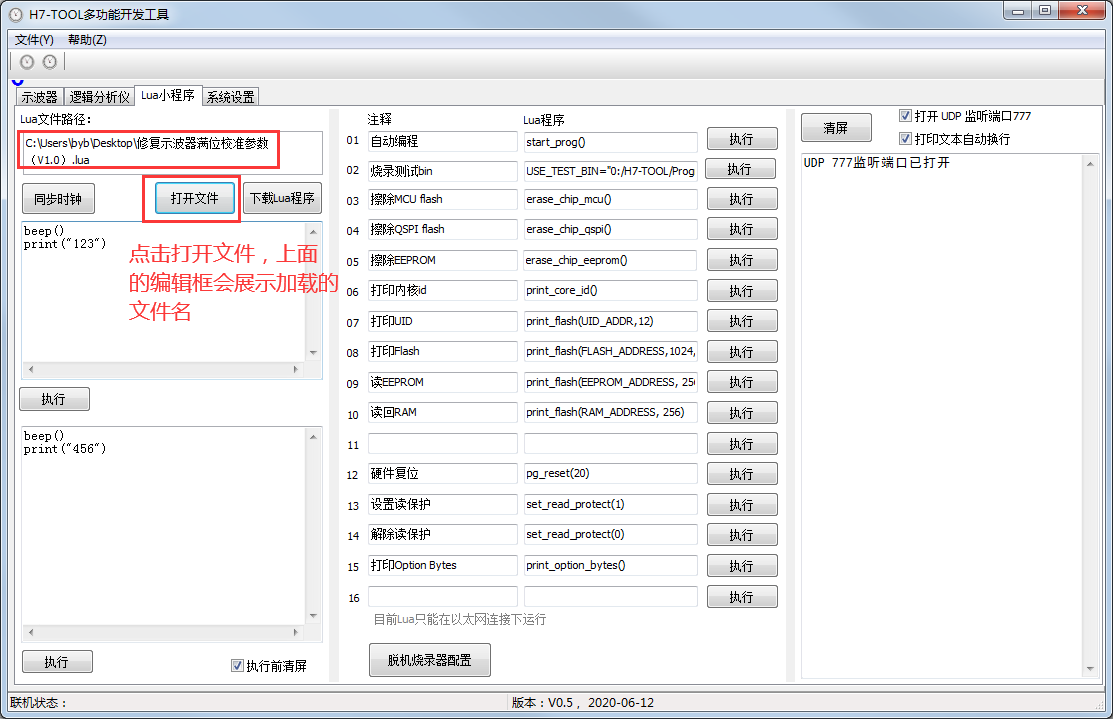Screen dimensions: 1113x719
Task: Click the 联机状态 status bar entry
Action: (x=38, y=703)
